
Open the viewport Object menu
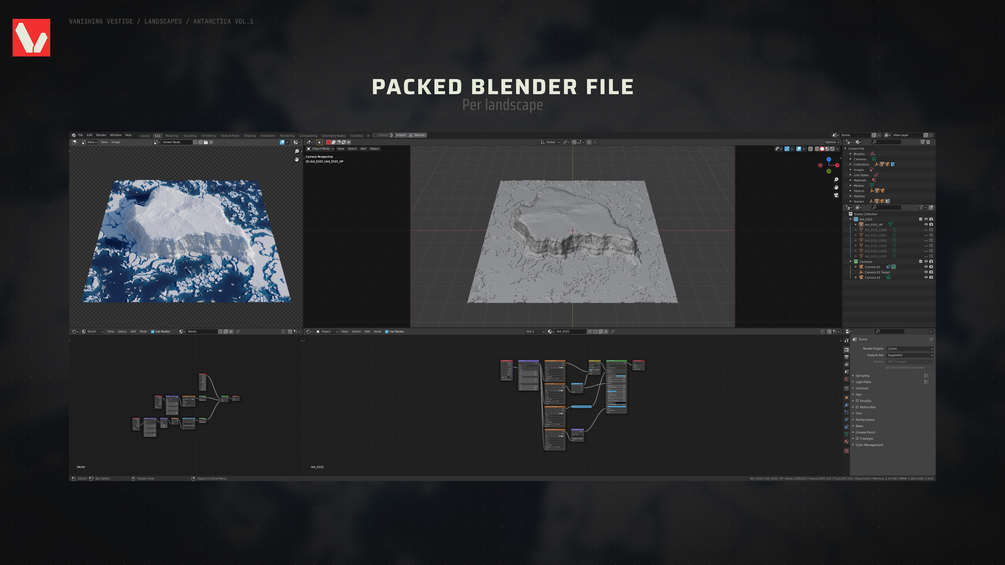pyautogui.click(x=374, y=149)
